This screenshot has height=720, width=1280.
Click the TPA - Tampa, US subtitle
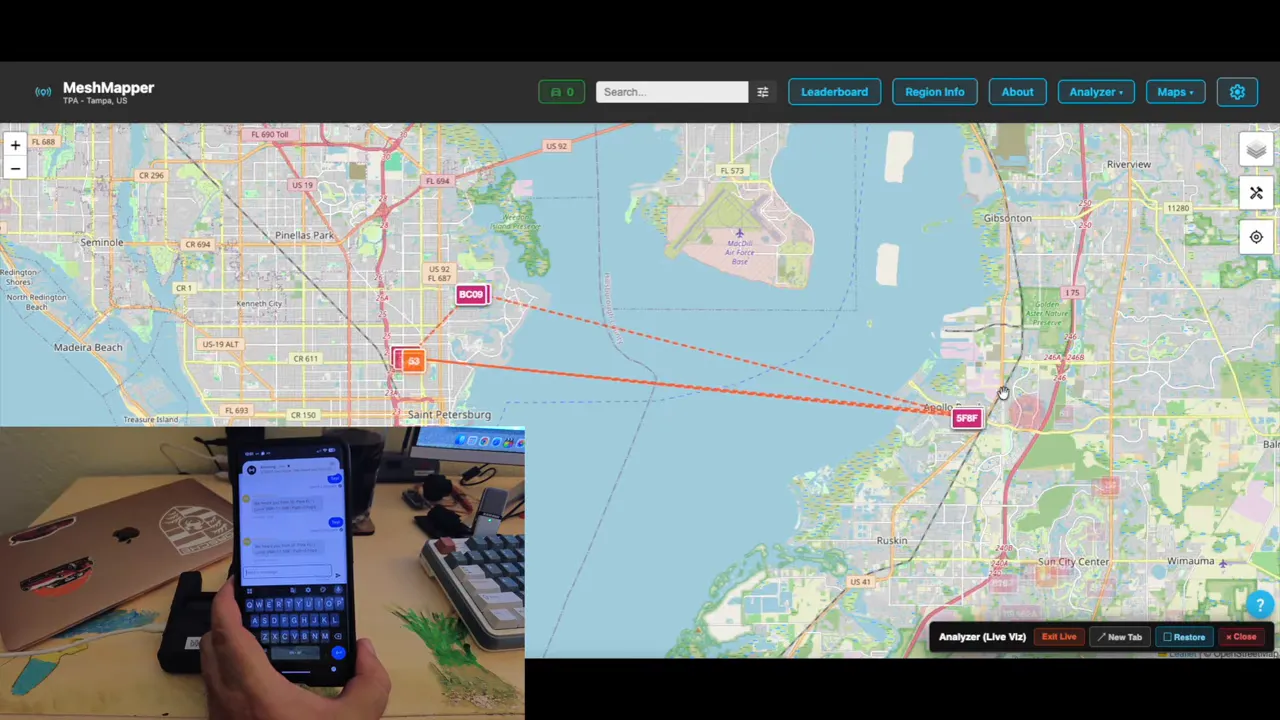95,101
